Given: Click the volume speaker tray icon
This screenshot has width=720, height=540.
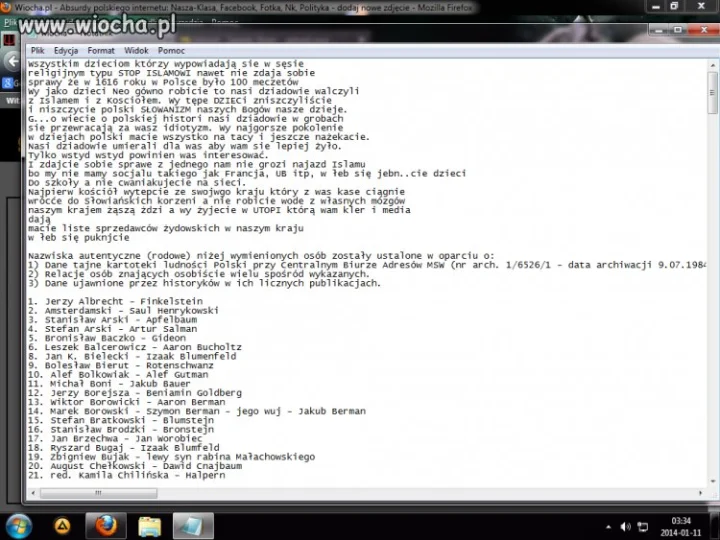Looking at the screenshot, I should point(625,527).
